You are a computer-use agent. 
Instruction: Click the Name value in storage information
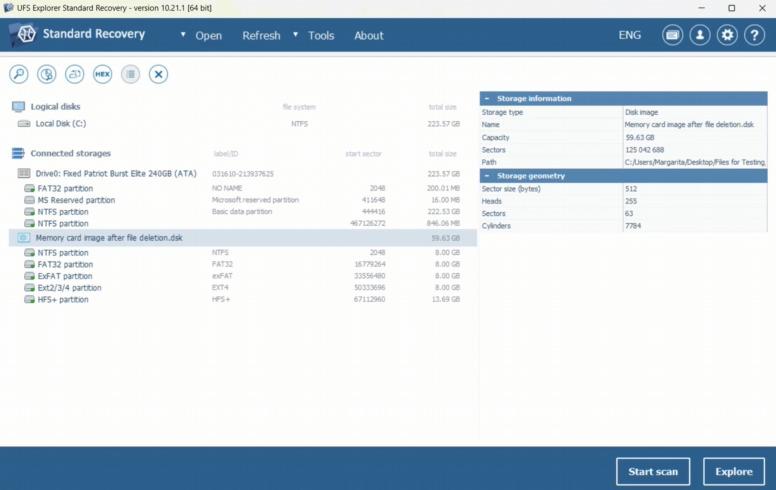[689, 125]
